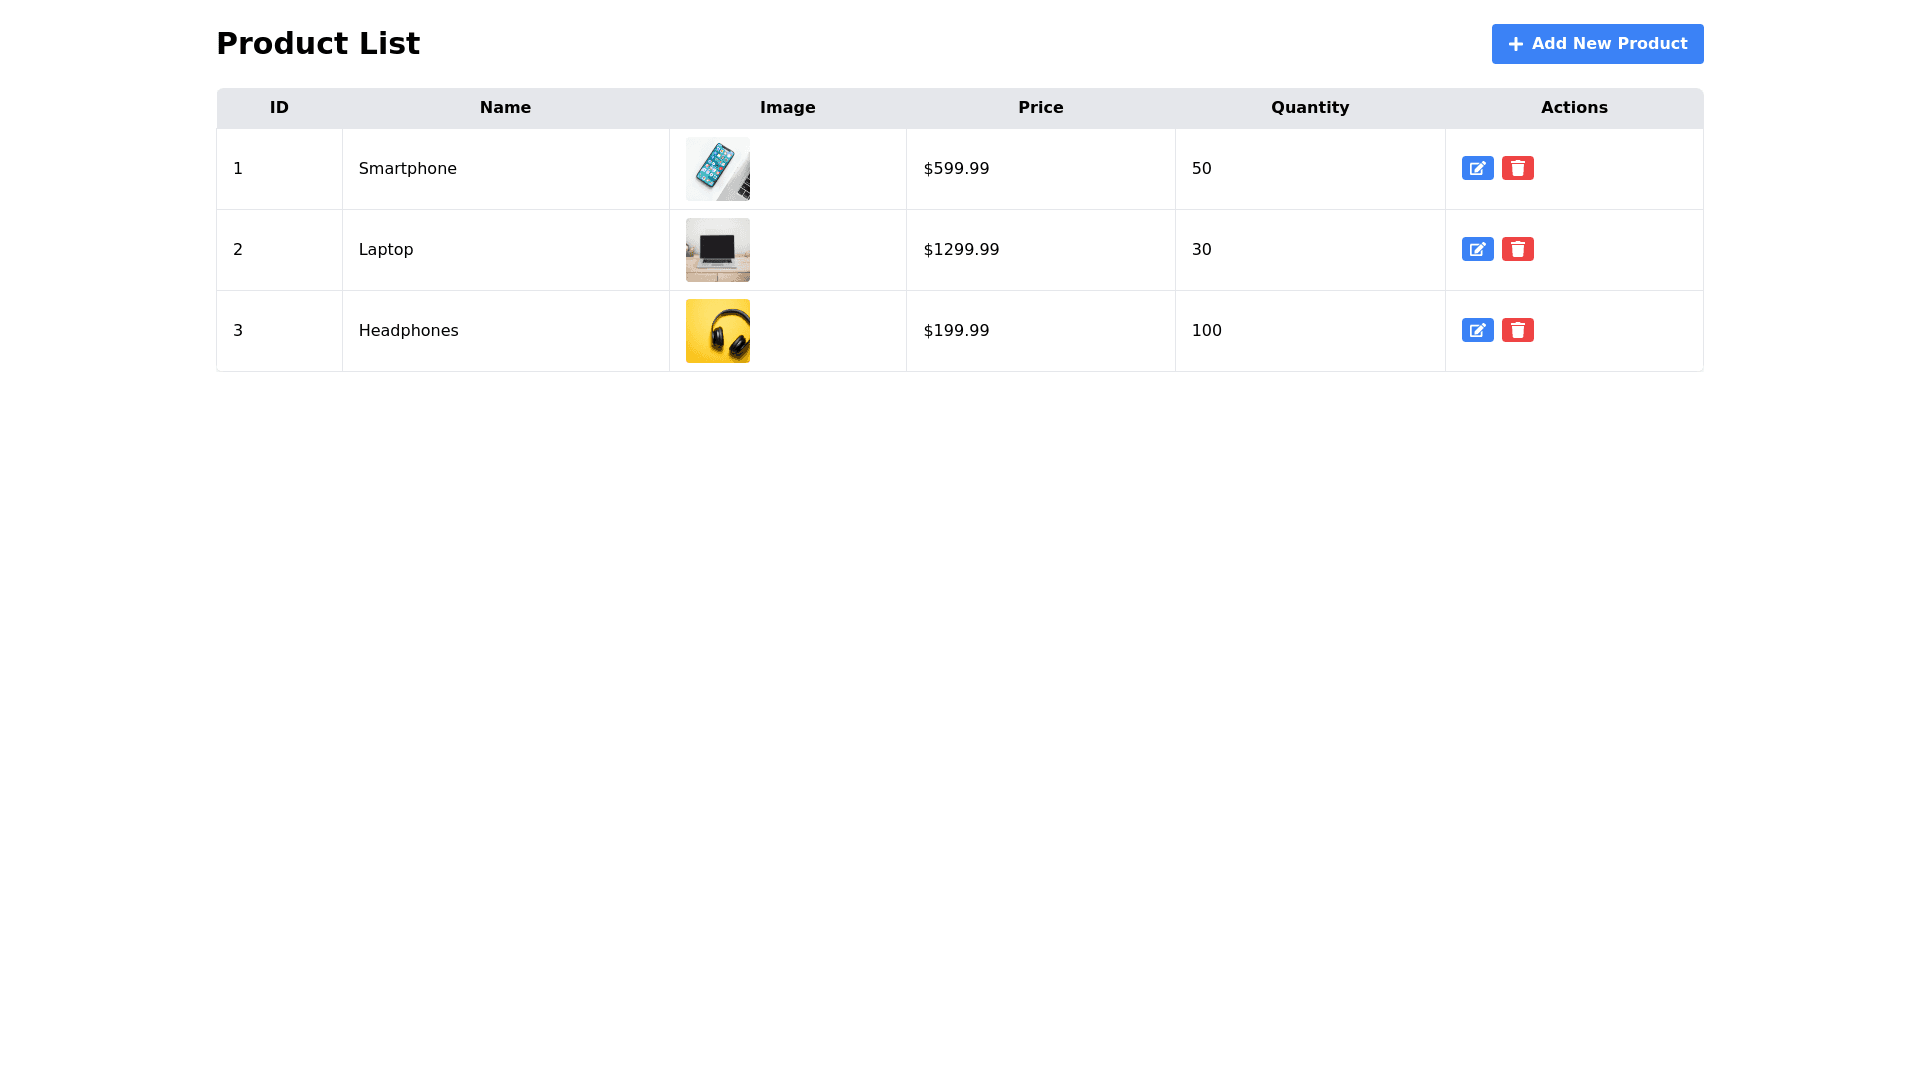Click the ID column header

[x=279, y=108]
